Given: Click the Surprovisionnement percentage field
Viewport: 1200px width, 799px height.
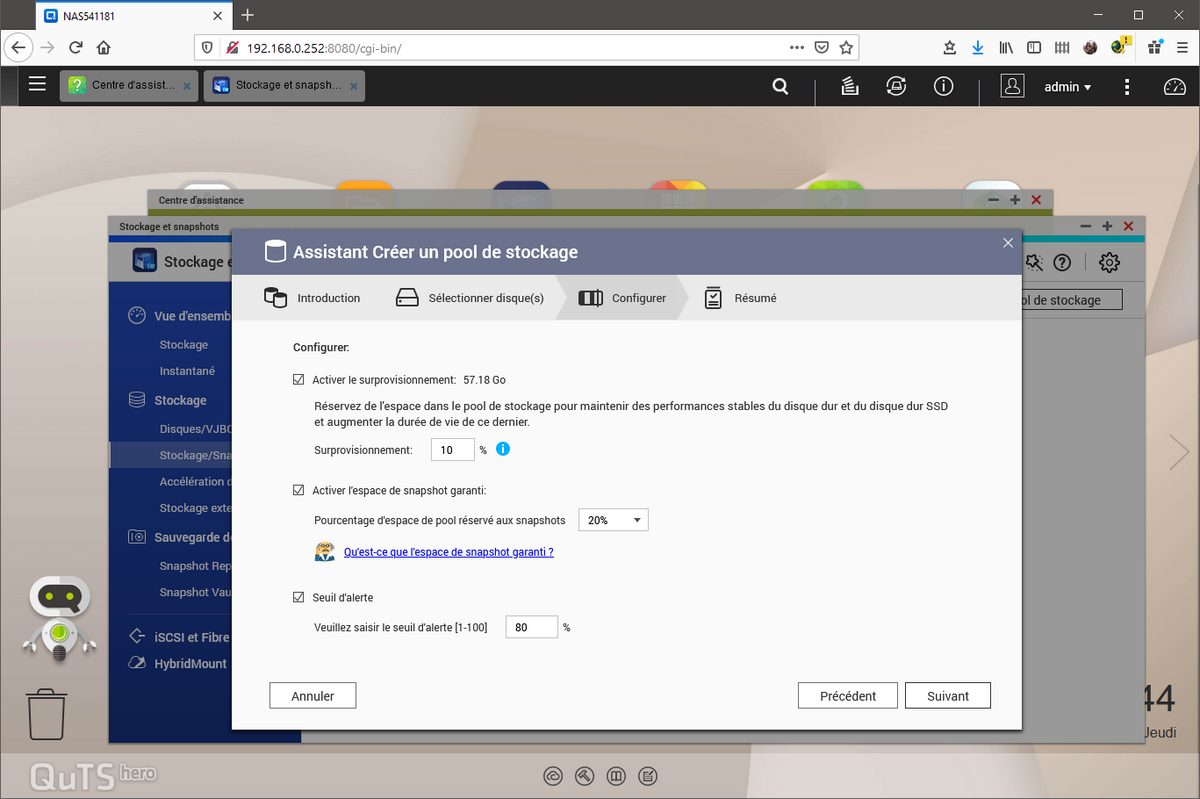Looking at the screenshot, I should pos(452,450).
